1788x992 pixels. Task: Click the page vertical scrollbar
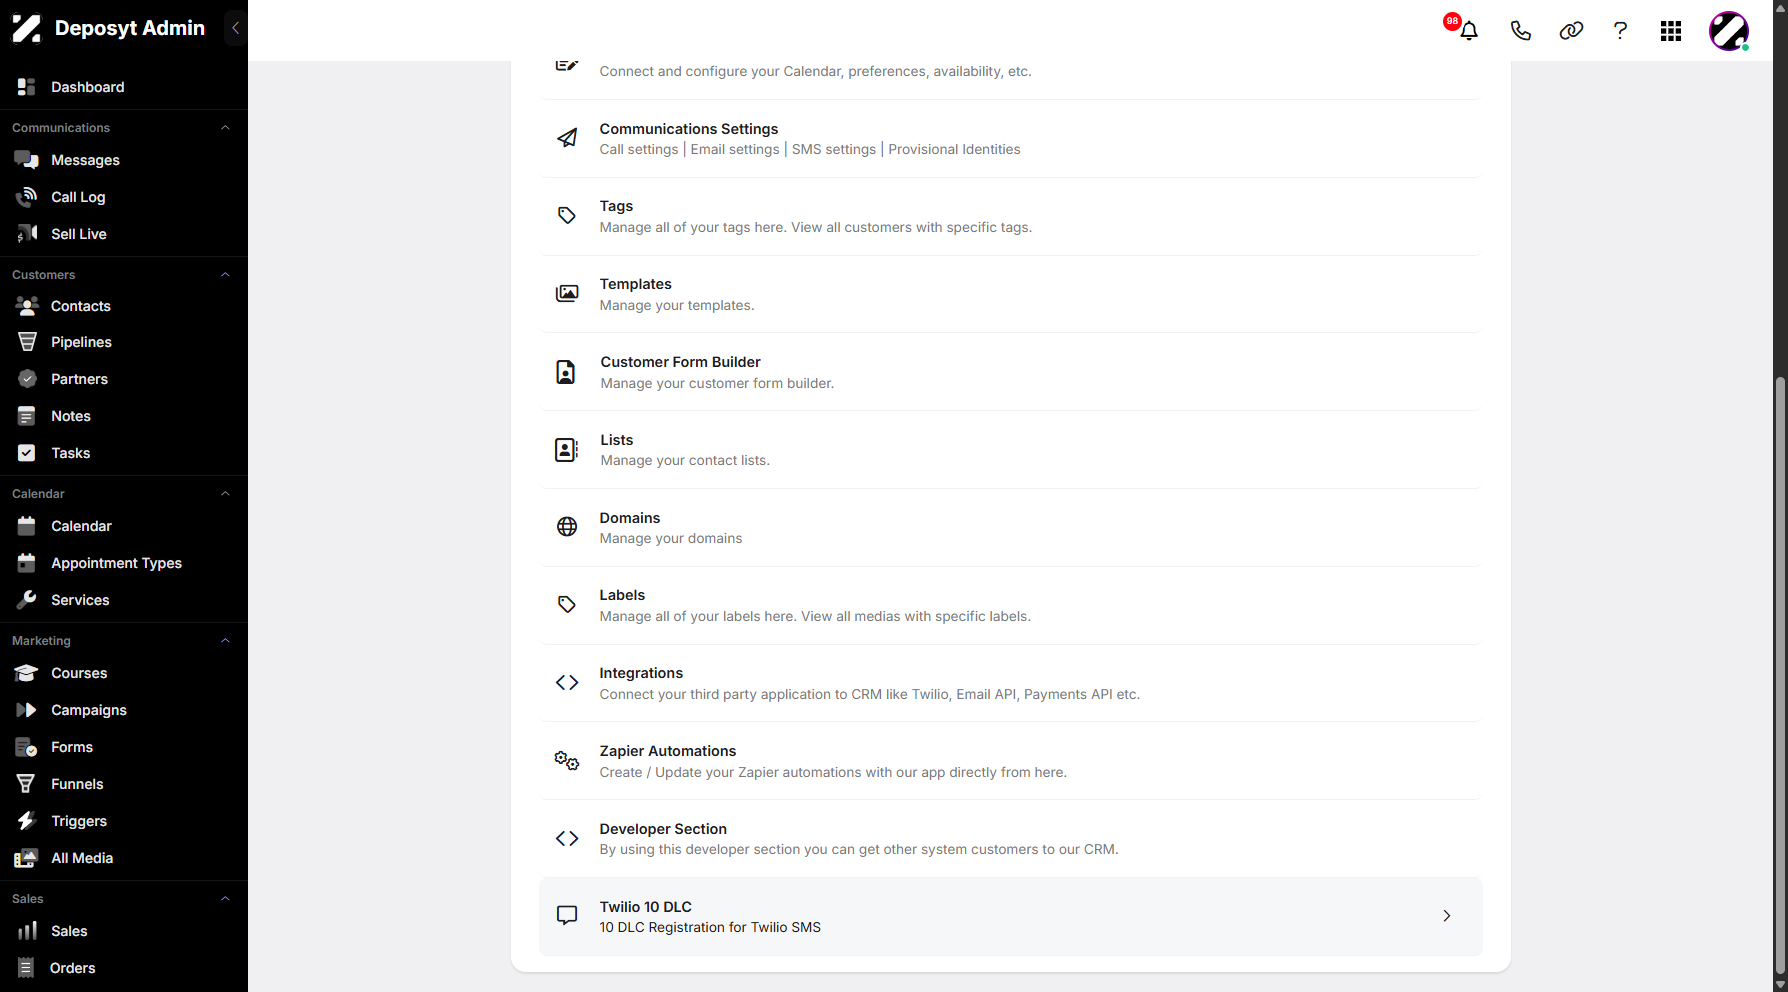[1780, 675]
